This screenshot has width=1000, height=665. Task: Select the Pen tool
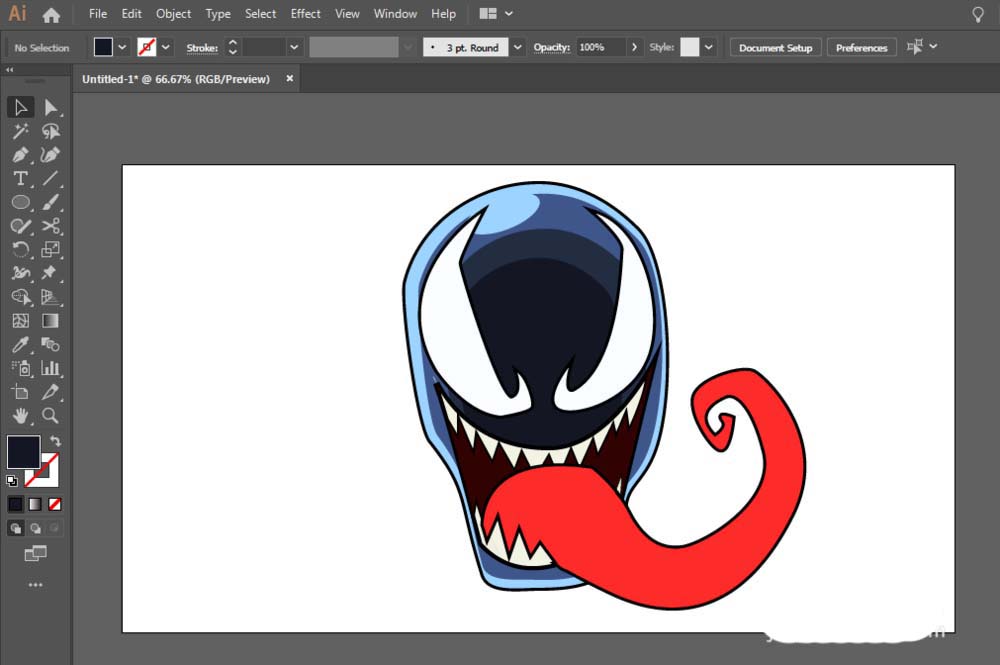20,155
